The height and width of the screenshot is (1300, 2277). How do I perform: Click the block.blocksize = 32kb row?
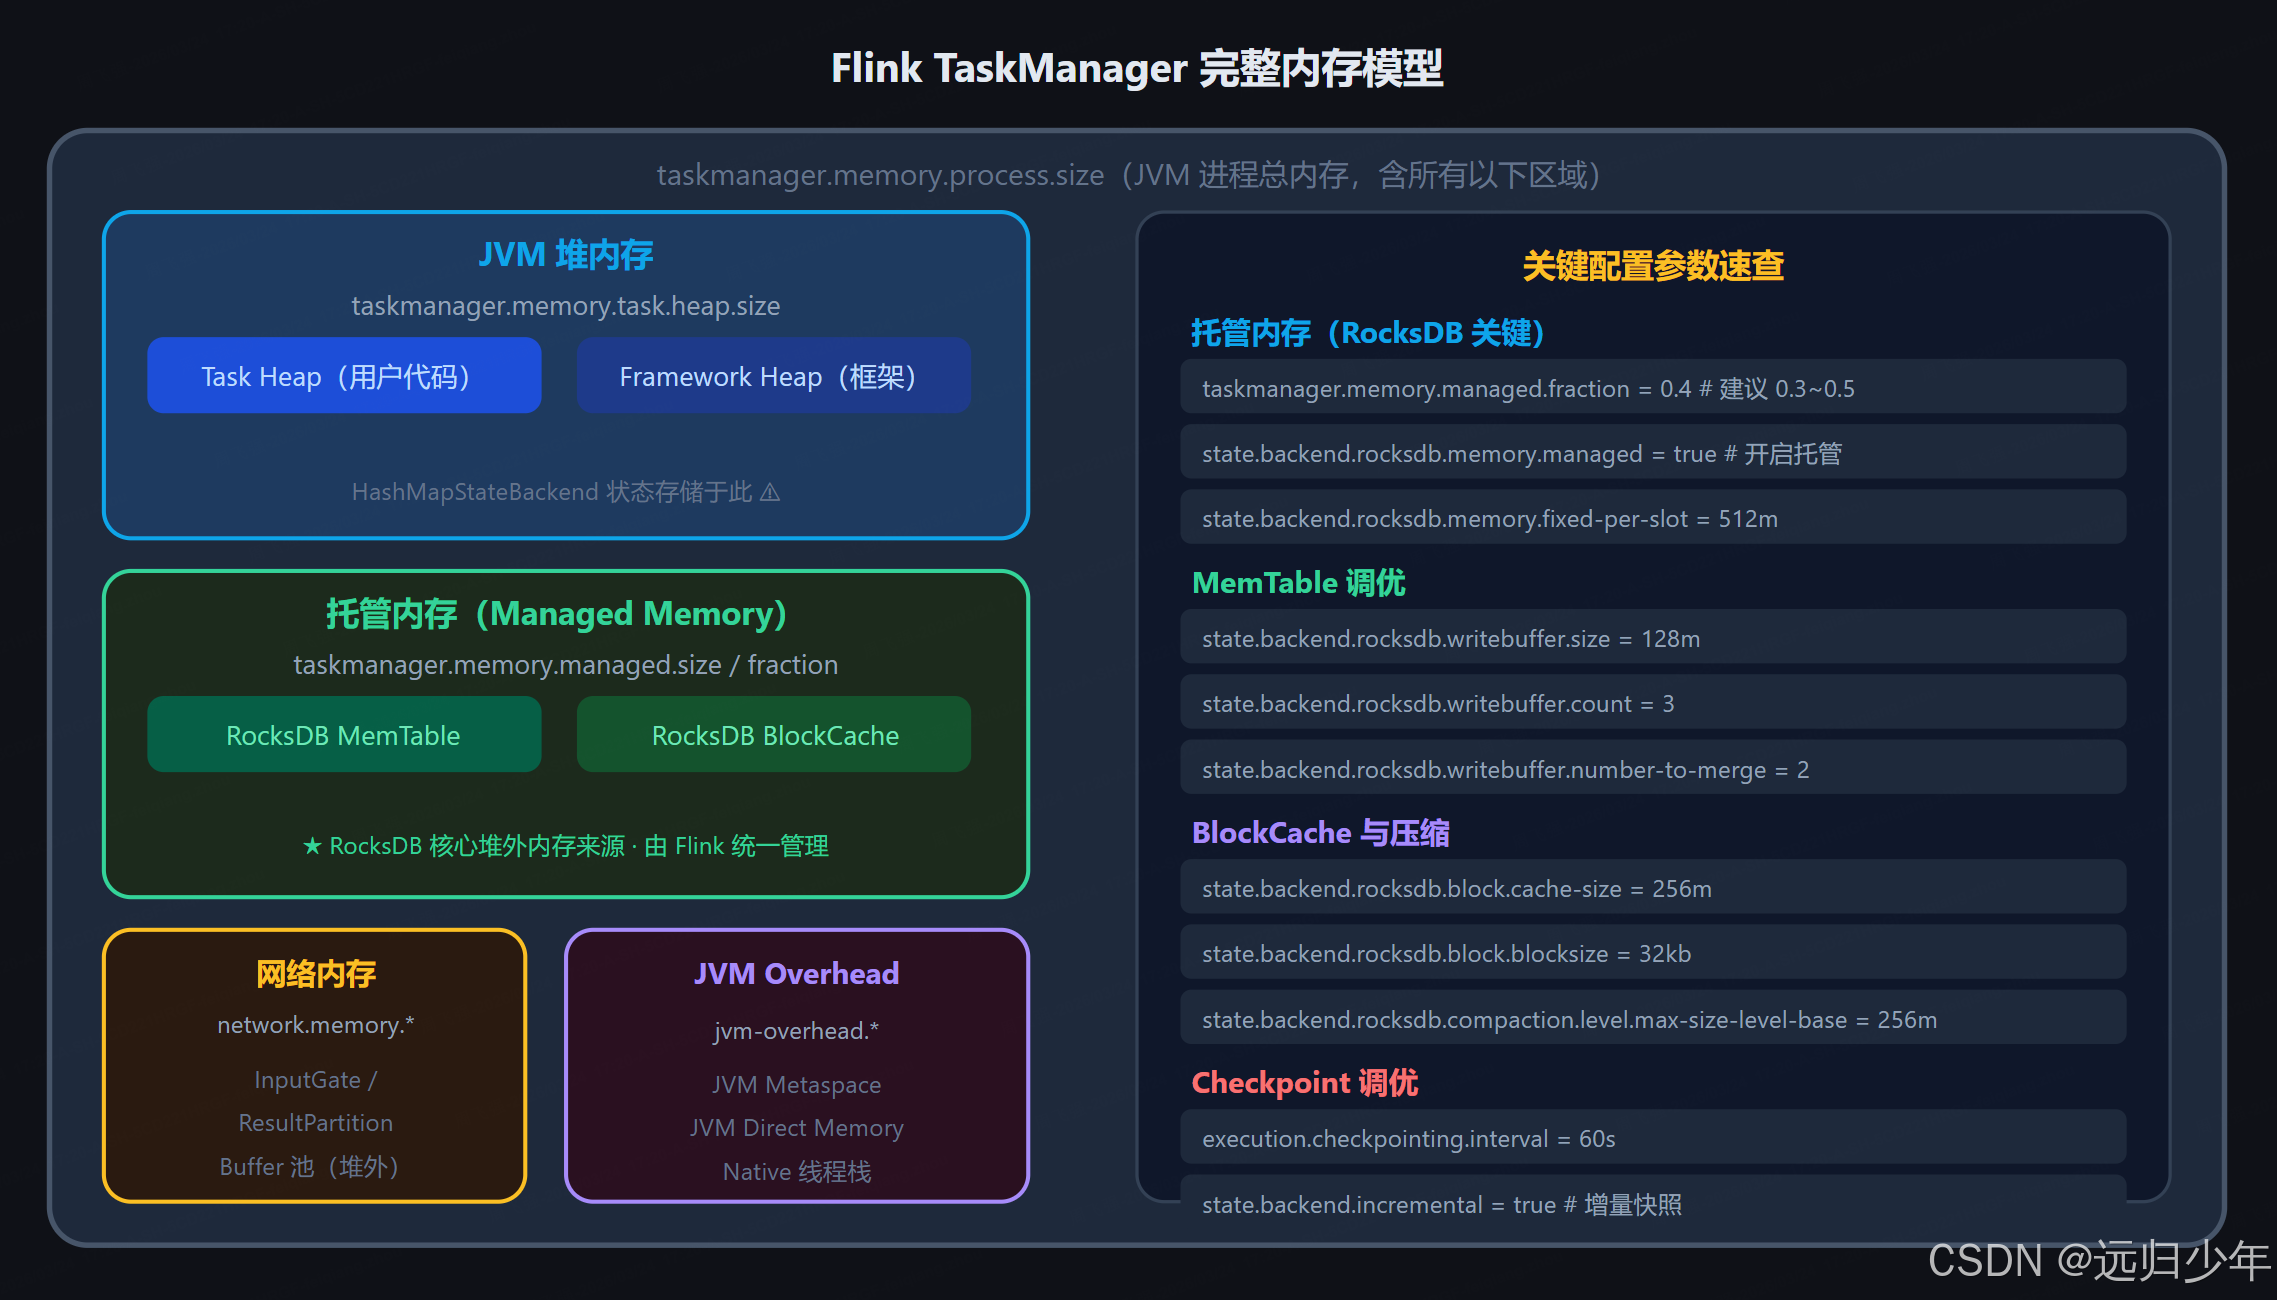click(1652, 953)
